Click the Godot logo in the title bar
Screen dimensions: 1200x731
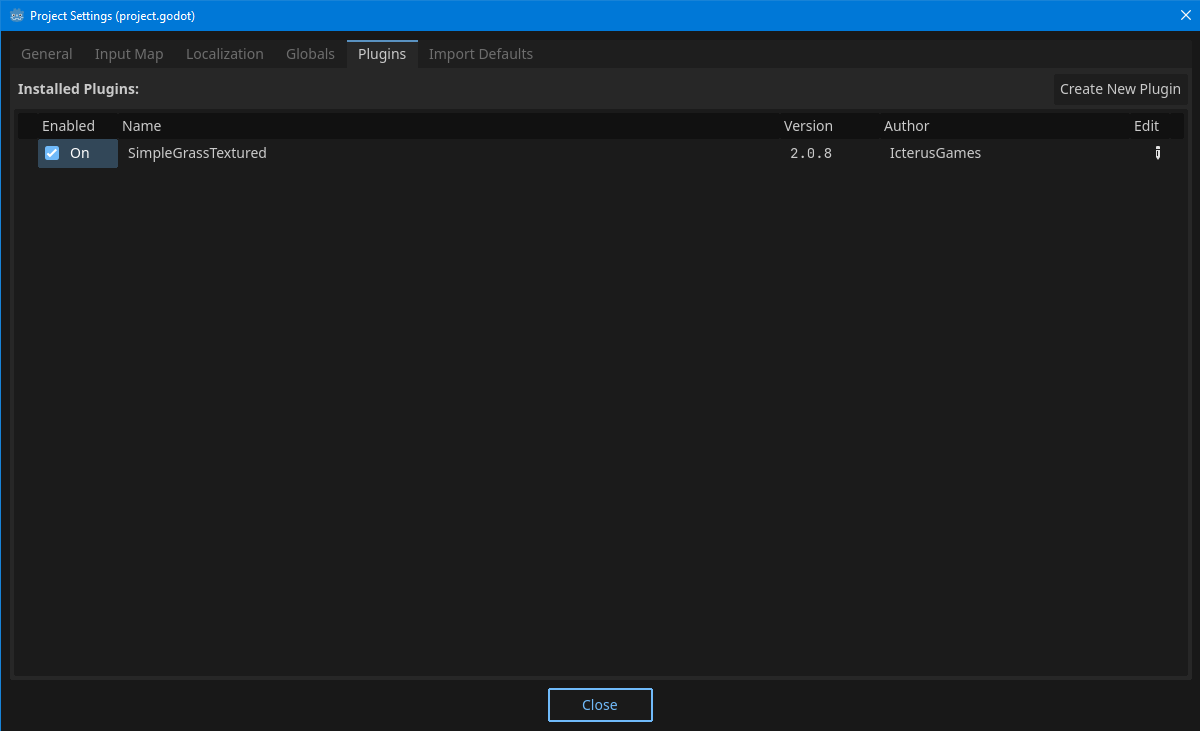[17, 16]
